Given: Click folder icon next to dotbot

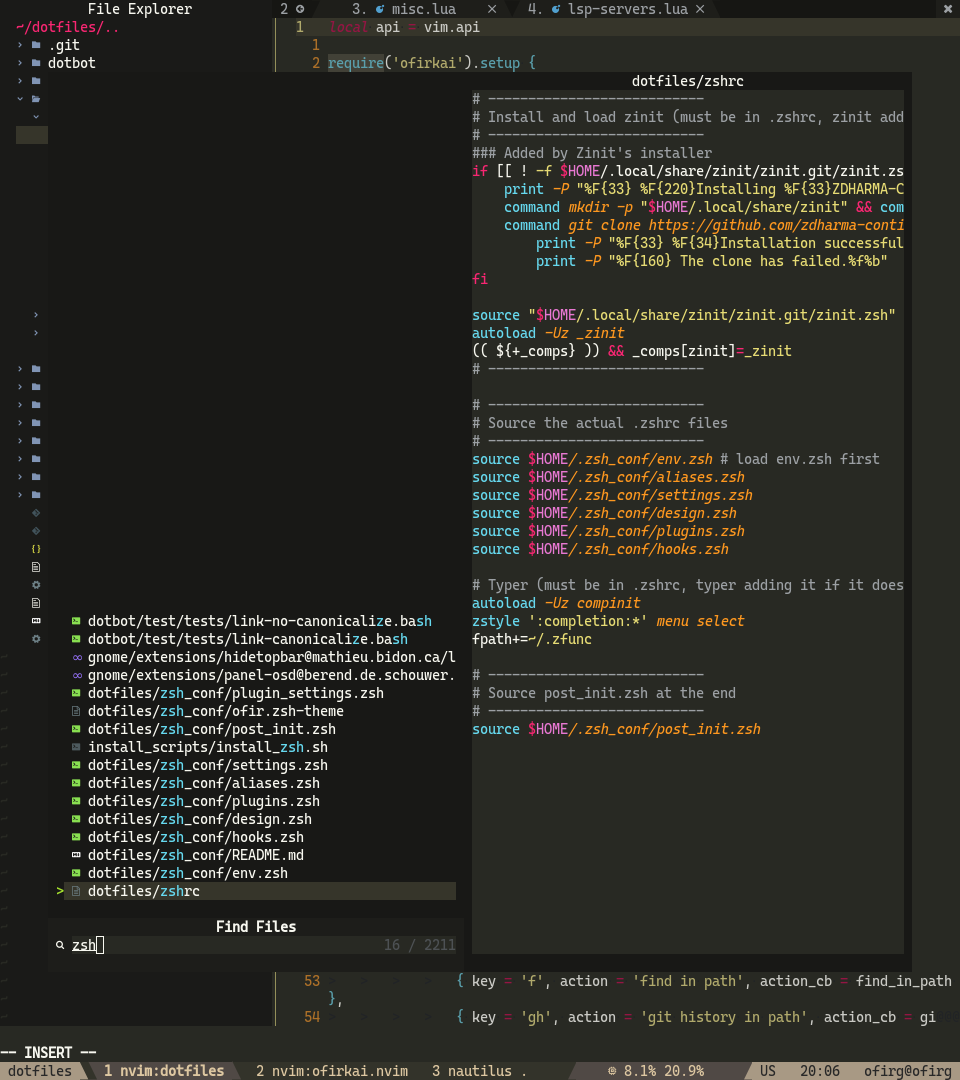Looking at the screenshot, I should point(36,63).
